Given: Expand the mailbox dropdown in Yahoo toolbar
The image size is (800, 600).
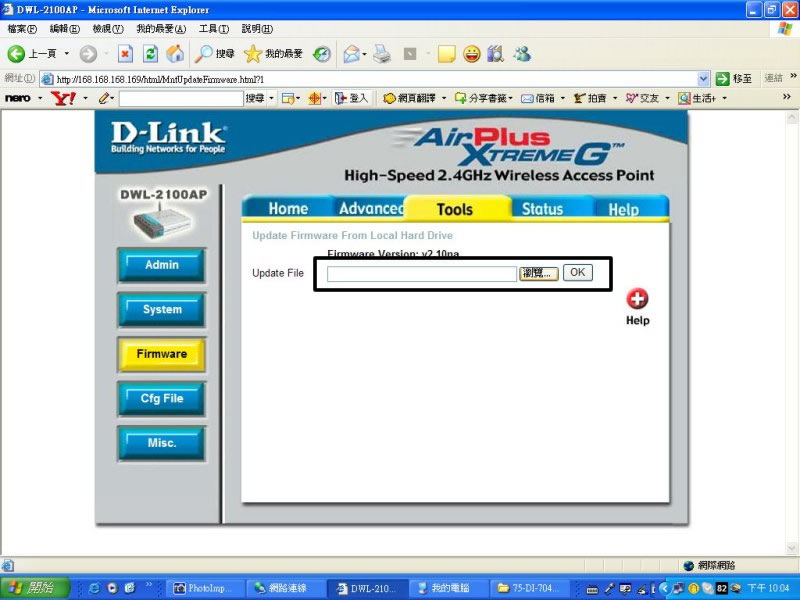Looking at the screenshot, I should [563, 98].
